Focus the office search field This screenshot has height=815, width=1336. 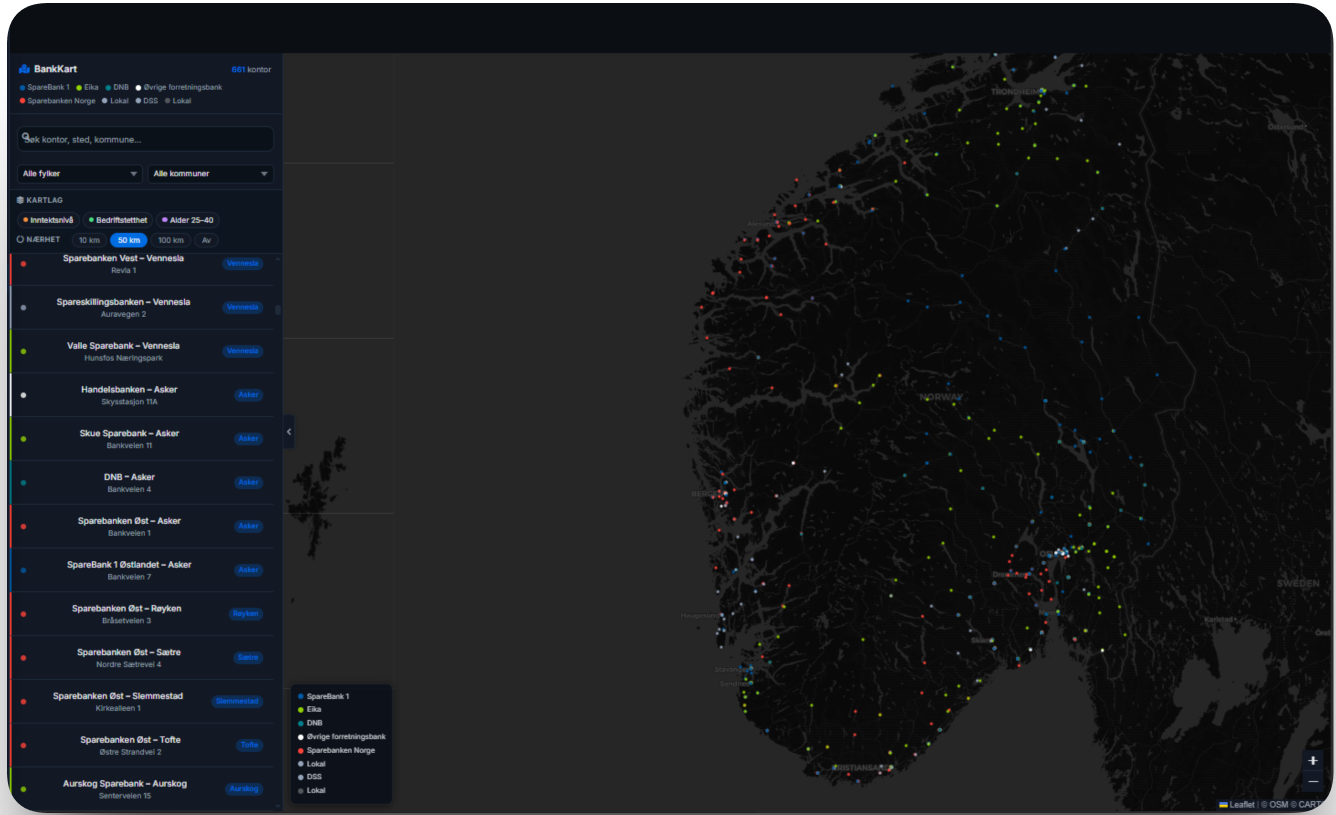tap(146, 139)
